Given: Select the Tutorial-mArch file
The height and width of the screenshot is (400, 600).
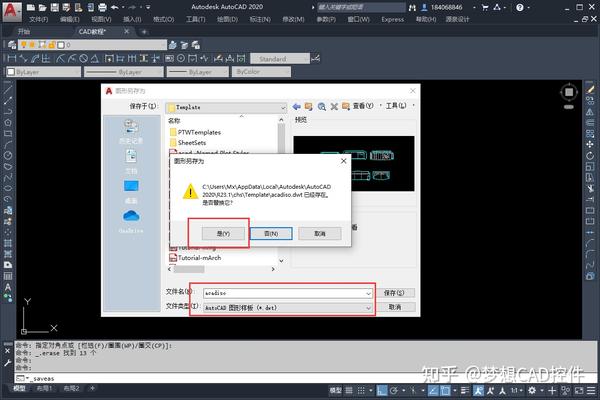Looking at the screenshot, I should click(195, 258).
